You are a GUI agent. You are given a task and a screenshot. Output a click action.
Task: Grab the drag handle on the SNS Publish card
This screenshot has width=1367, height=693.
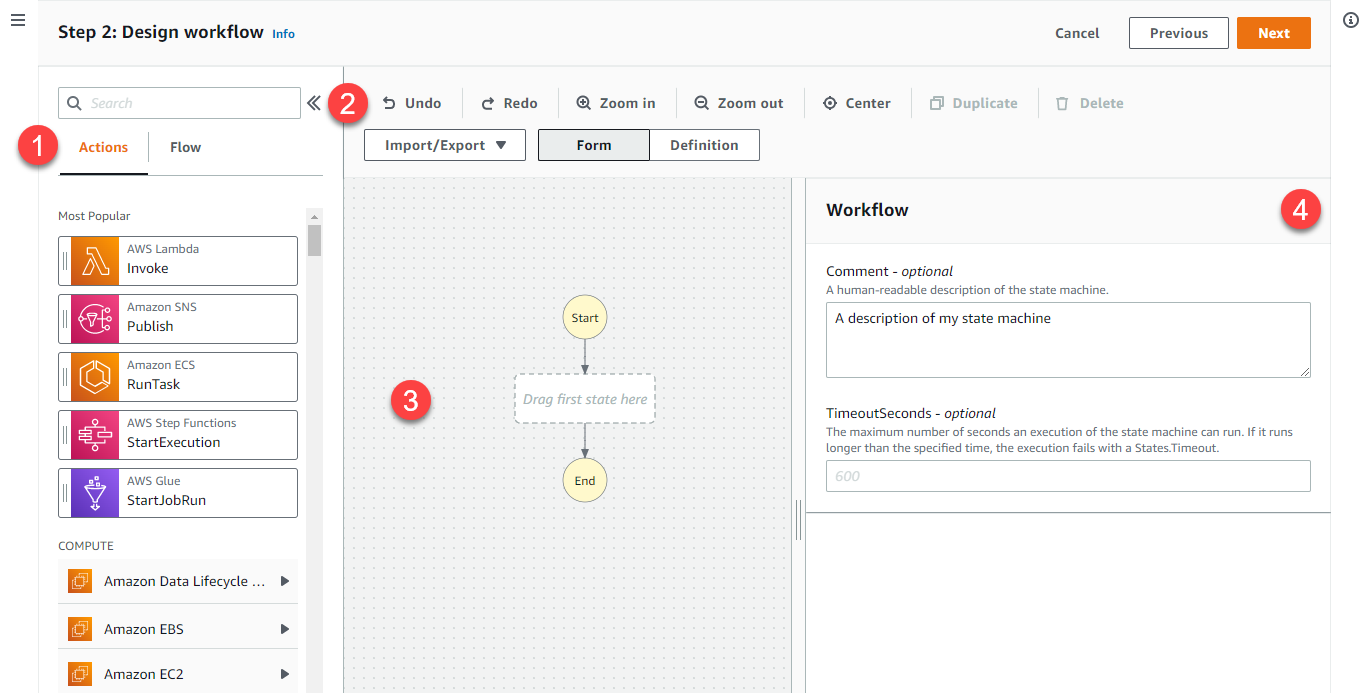(x=65, y=319)
